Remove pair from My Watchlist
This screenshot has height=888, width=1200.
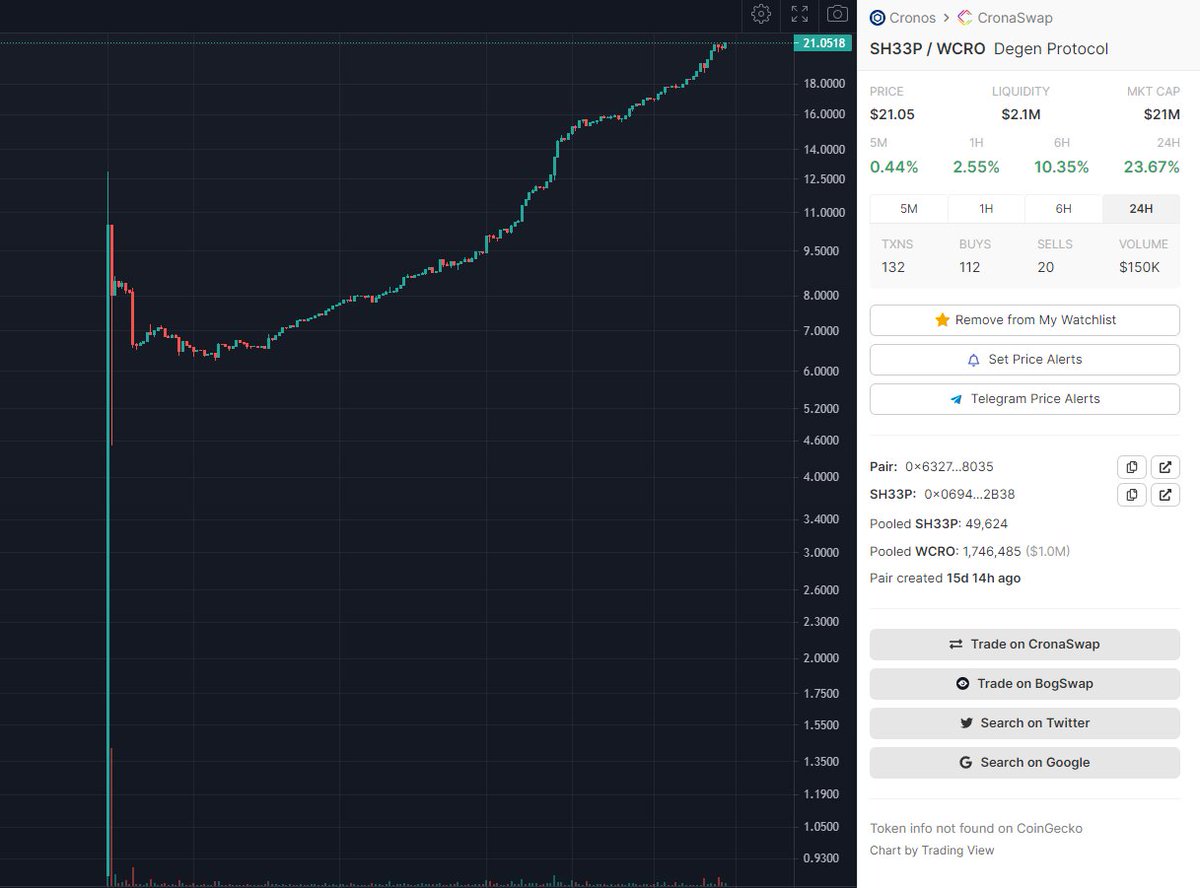1025,320
